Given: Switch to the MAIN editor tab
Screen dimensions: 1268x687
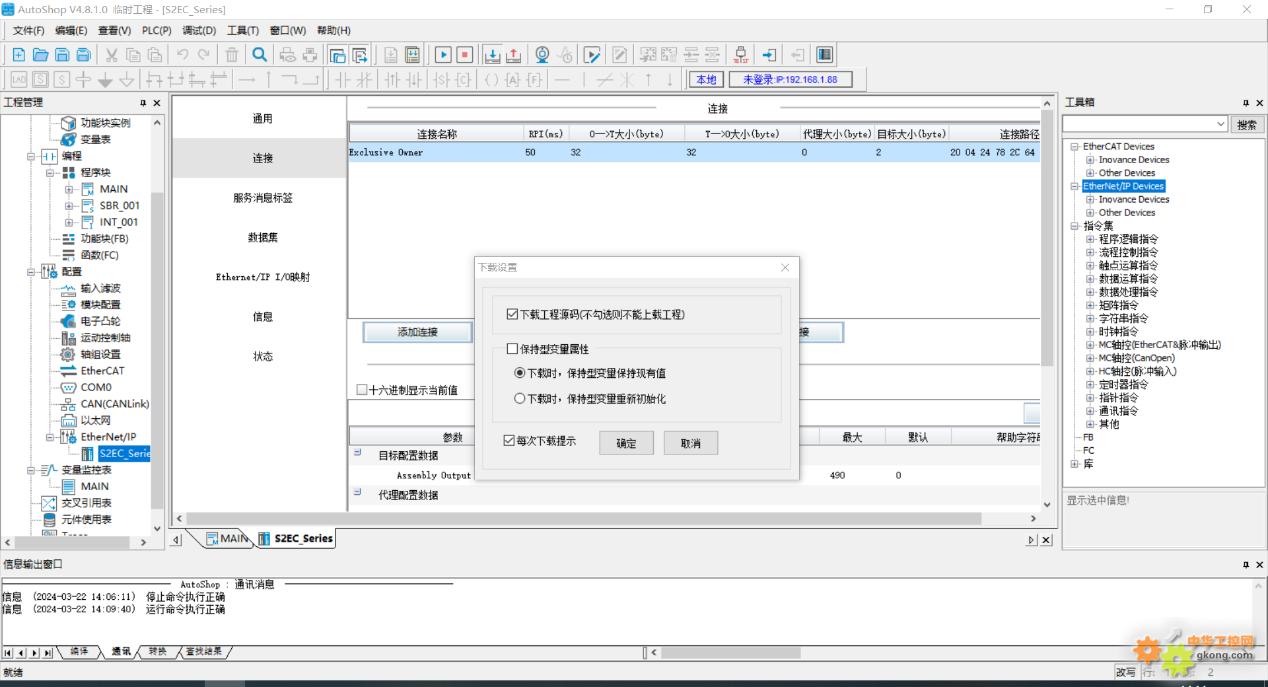Looking at the screenshot, I should point(228,539).
